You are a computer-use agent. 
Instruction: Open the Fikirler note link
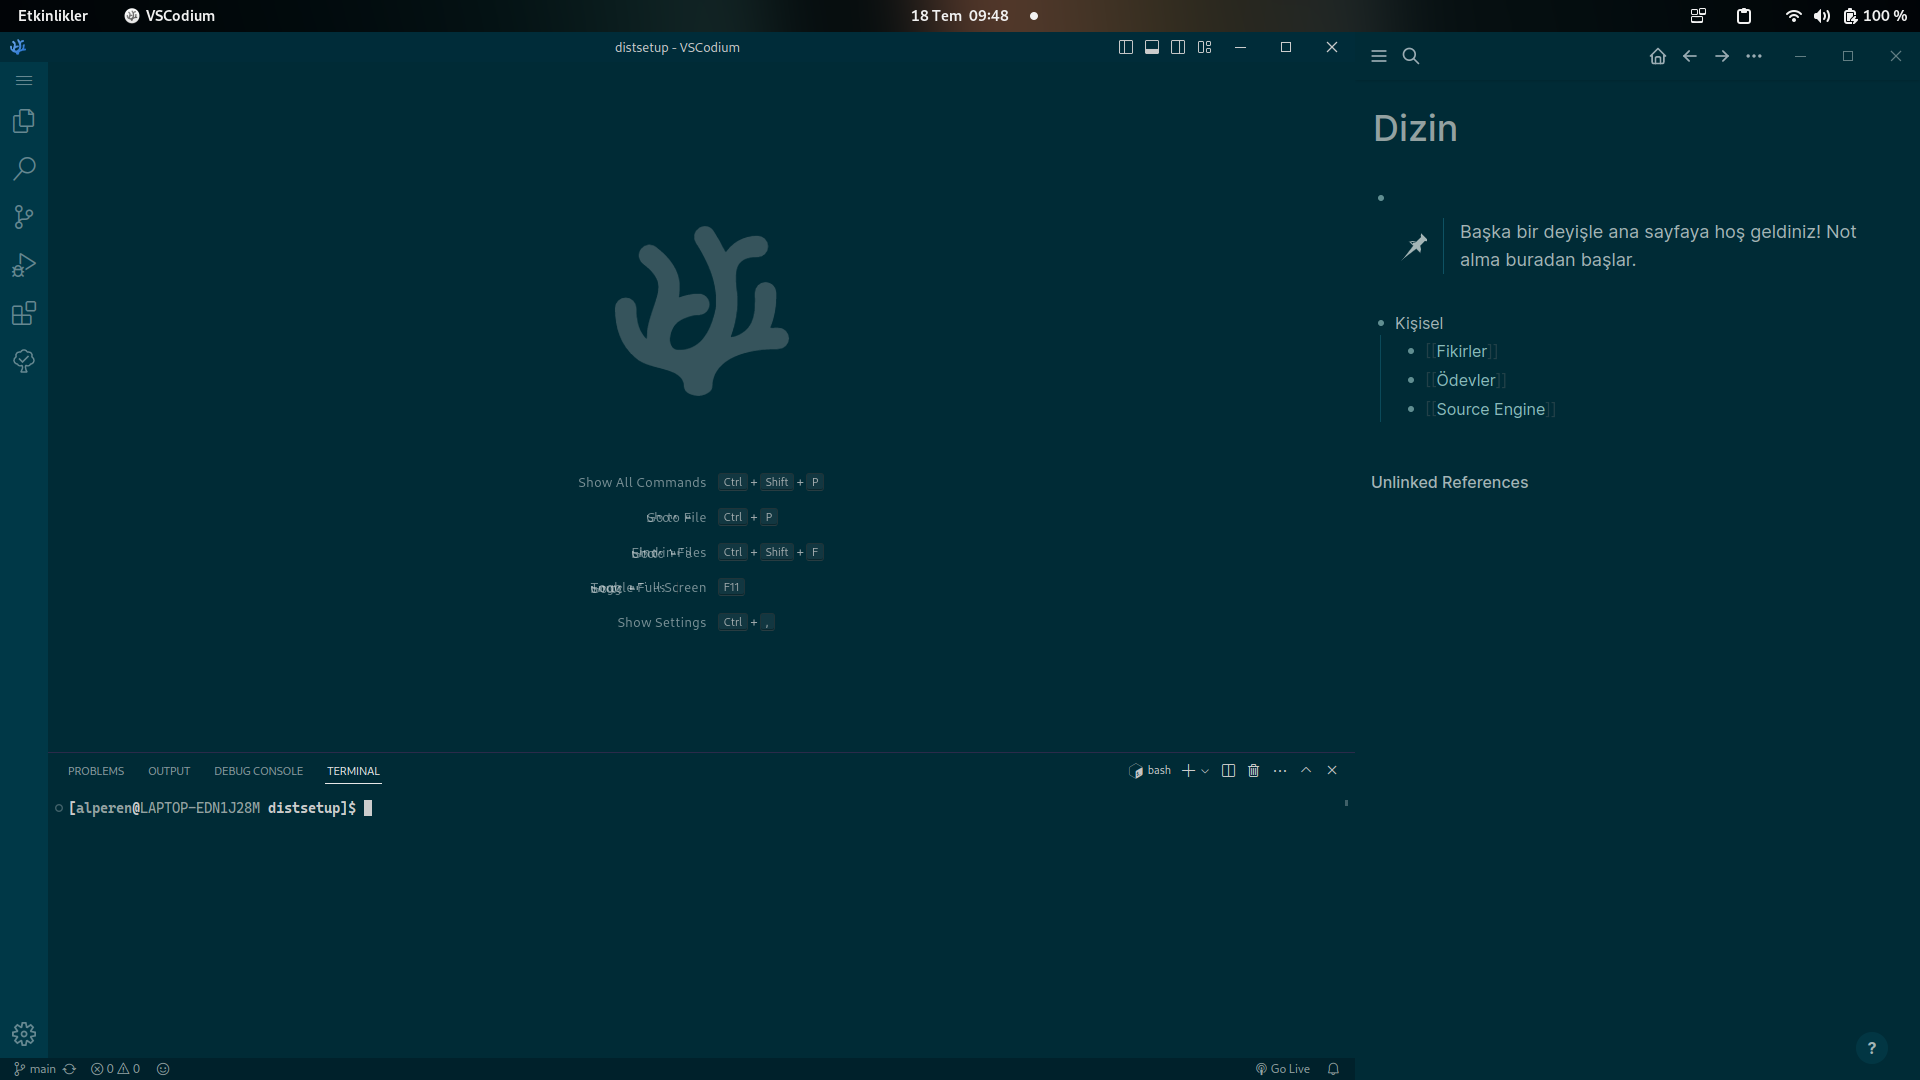click(x=1461, y=351)
